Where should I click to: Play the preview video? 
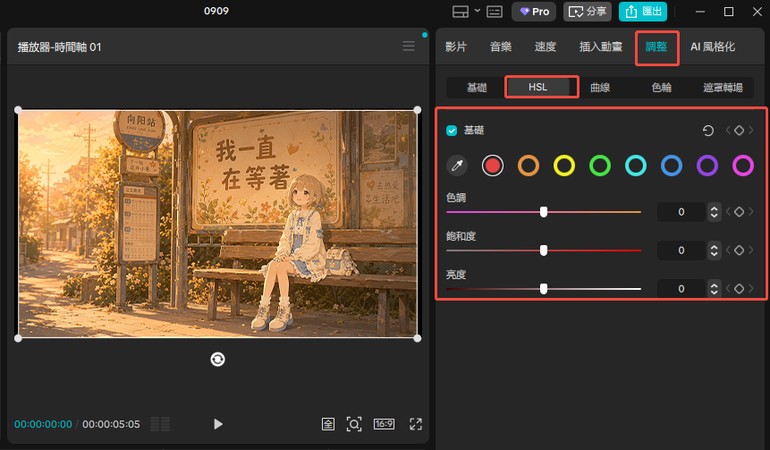tap(218, 424)
